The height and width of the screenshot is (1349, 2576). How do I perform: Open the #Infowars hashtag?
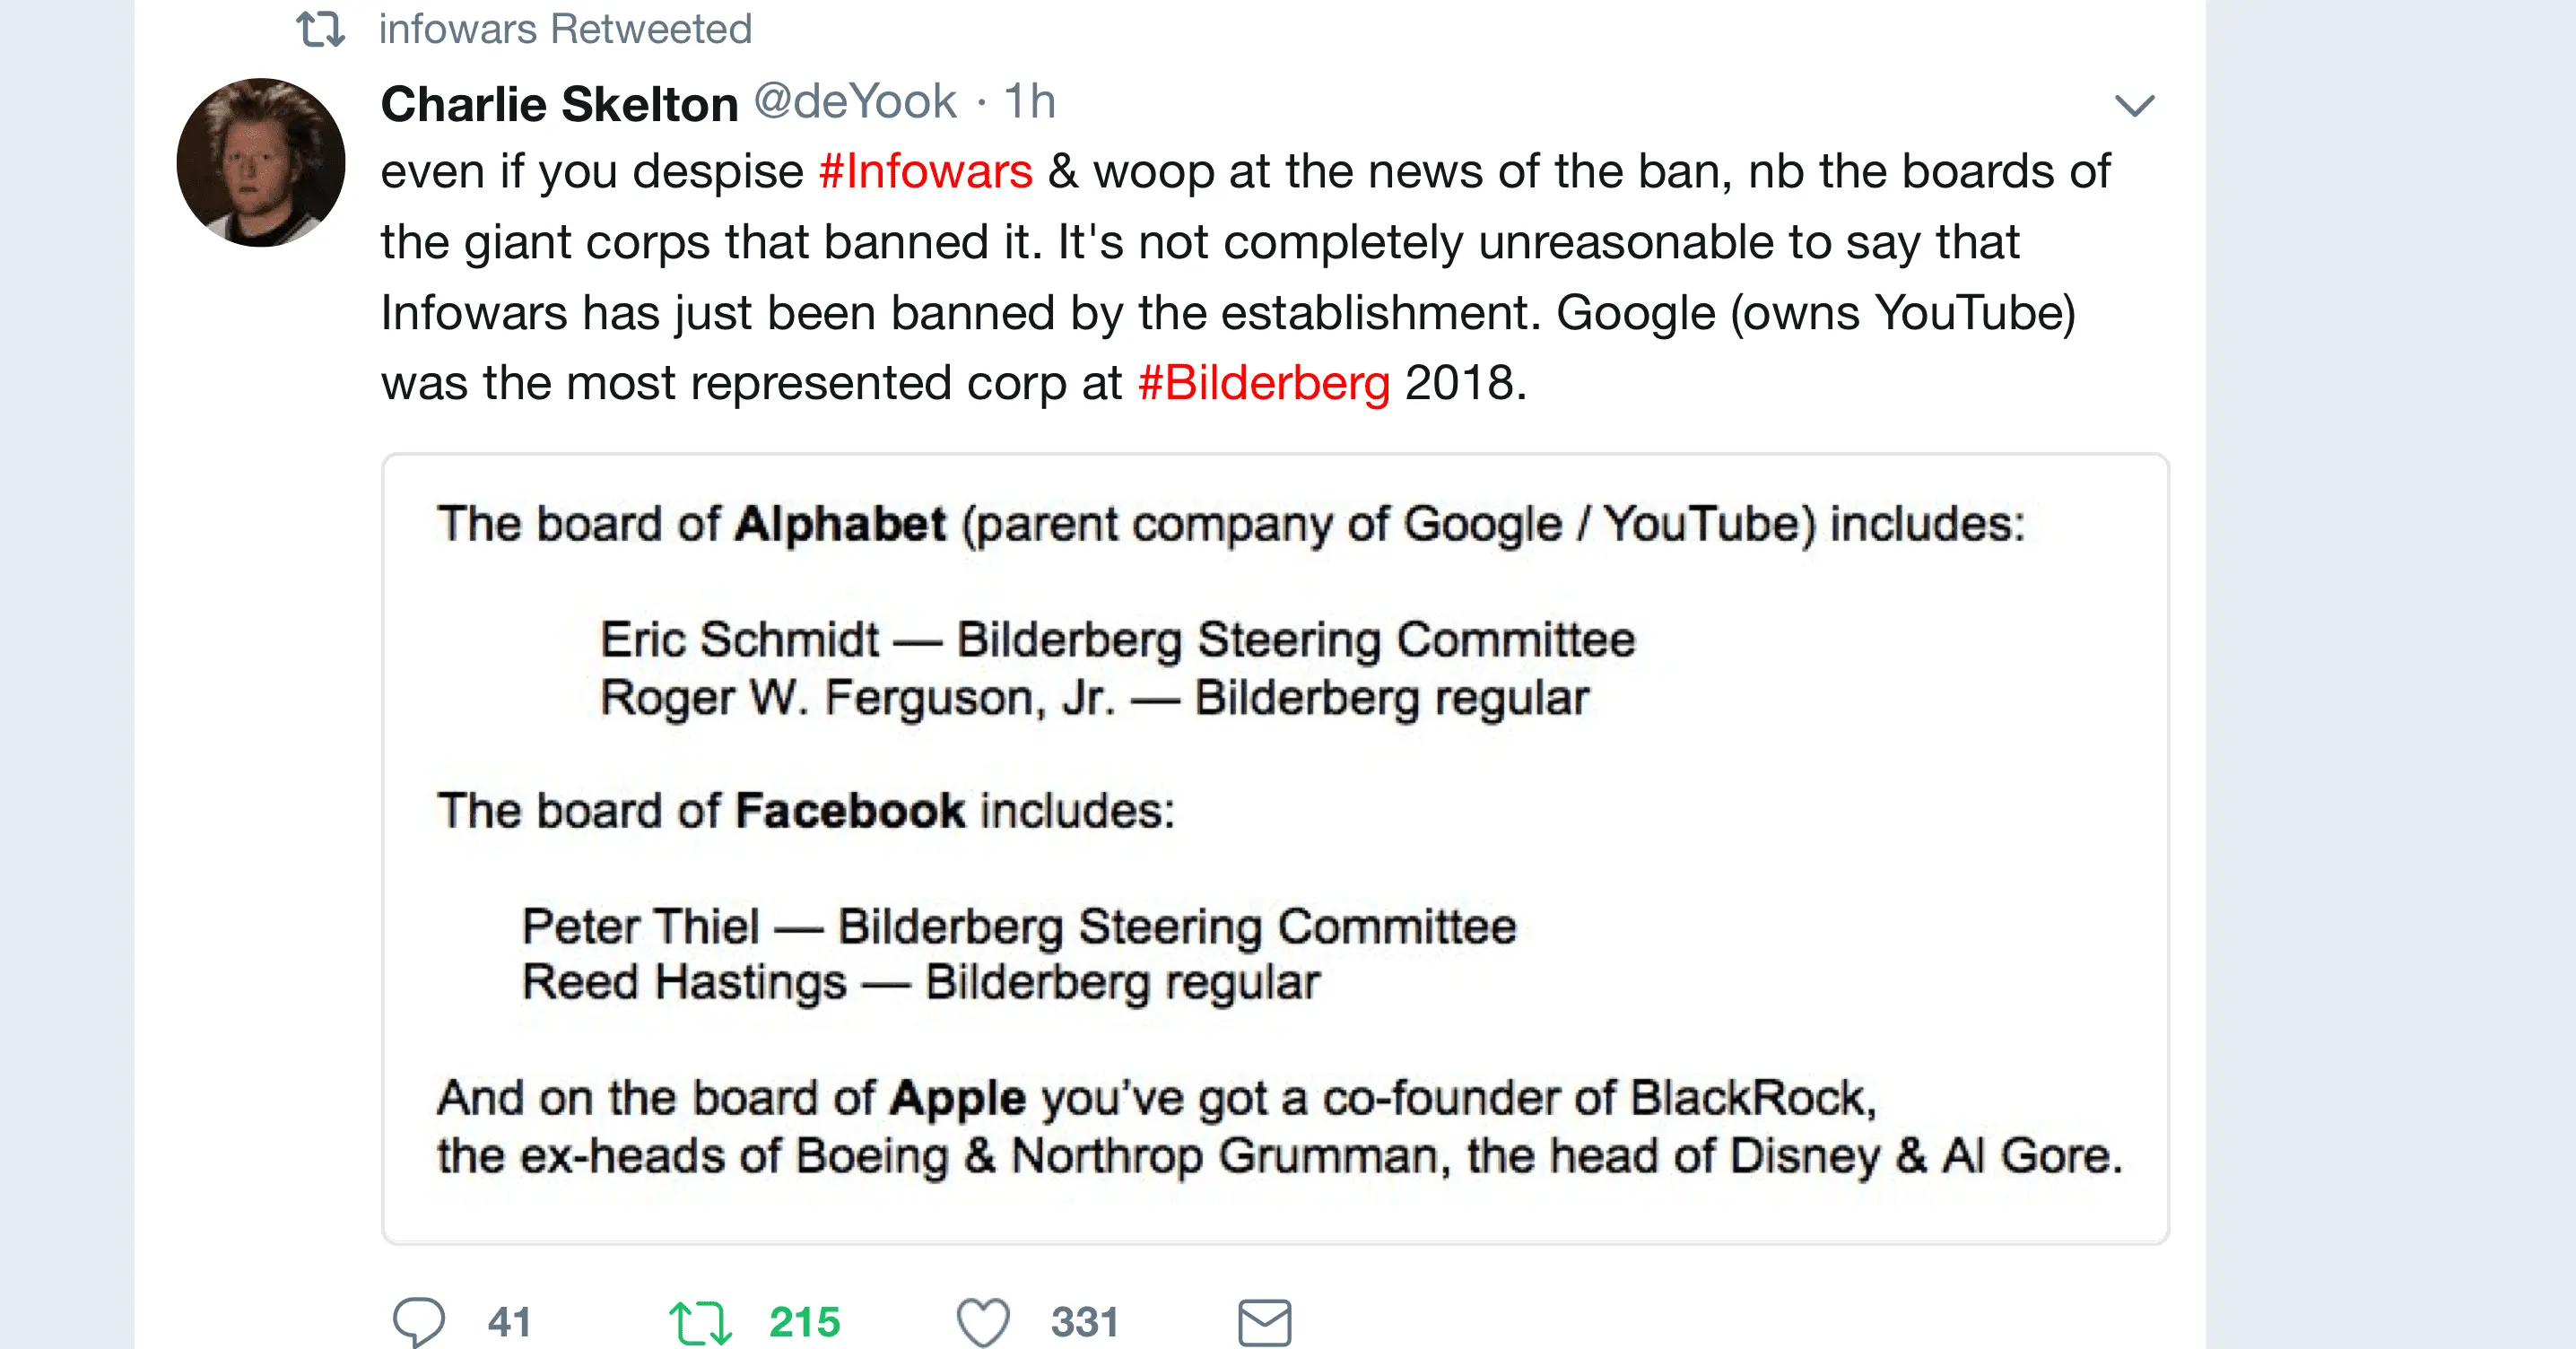coord(925,171)
